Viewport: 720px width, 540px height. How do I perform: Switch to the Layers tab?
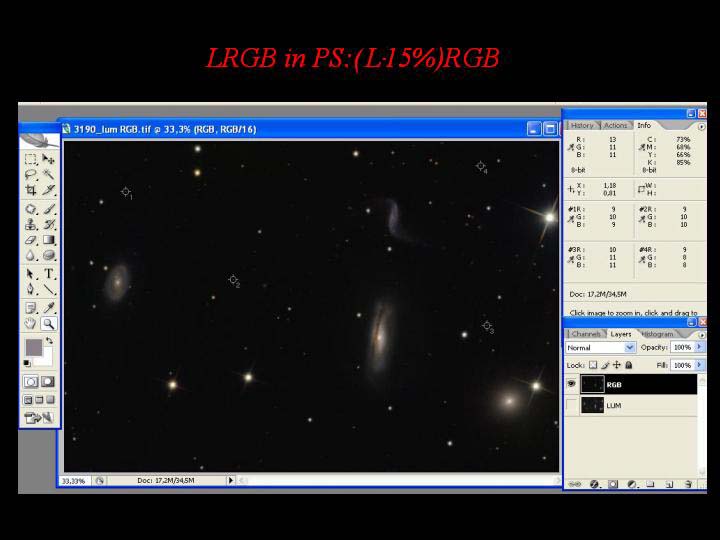[x=621, y=334]
